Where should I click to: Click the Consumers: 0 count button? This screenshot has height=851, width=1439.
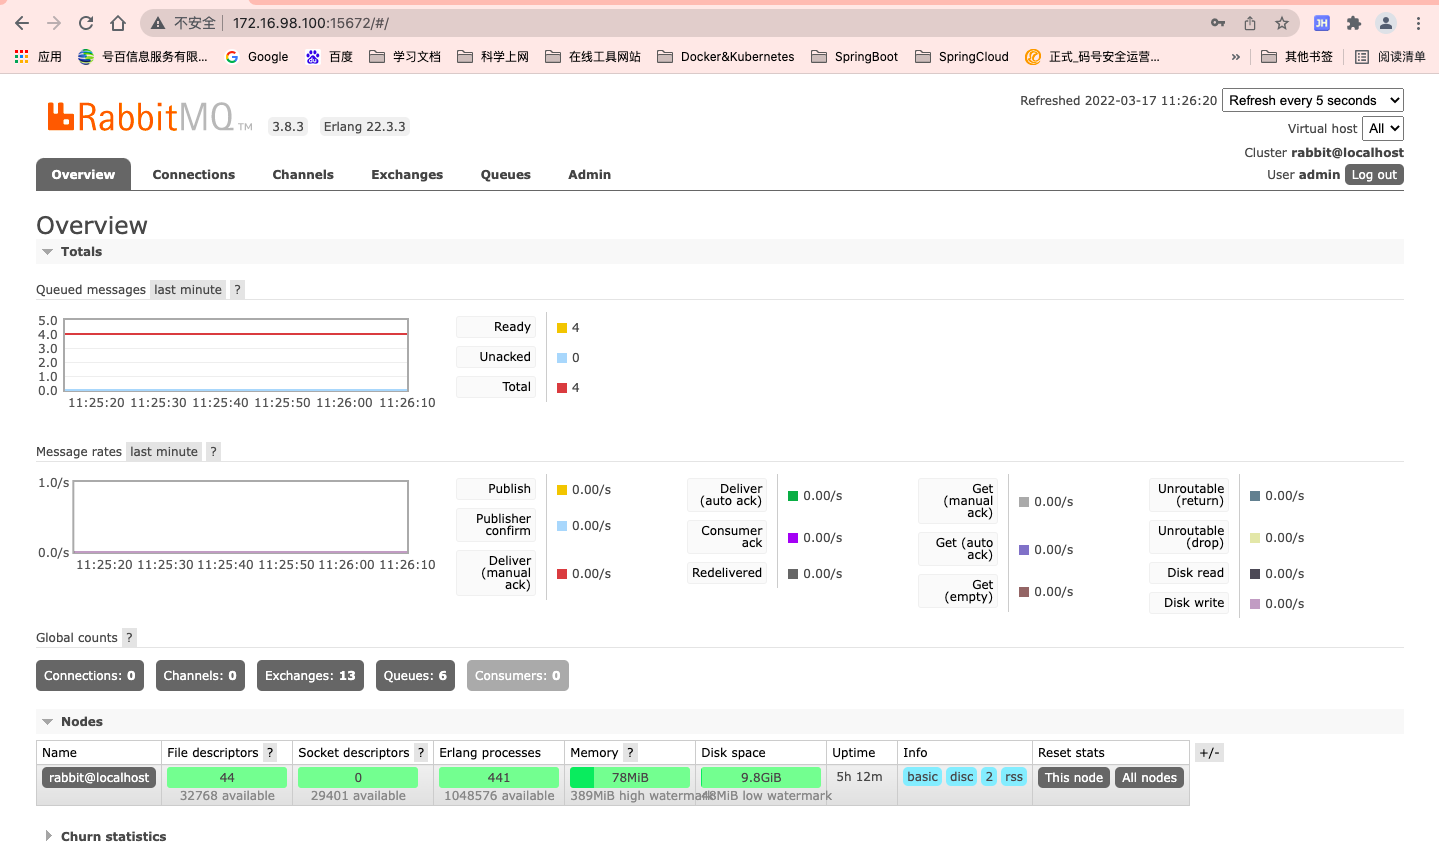coord(518,676)
